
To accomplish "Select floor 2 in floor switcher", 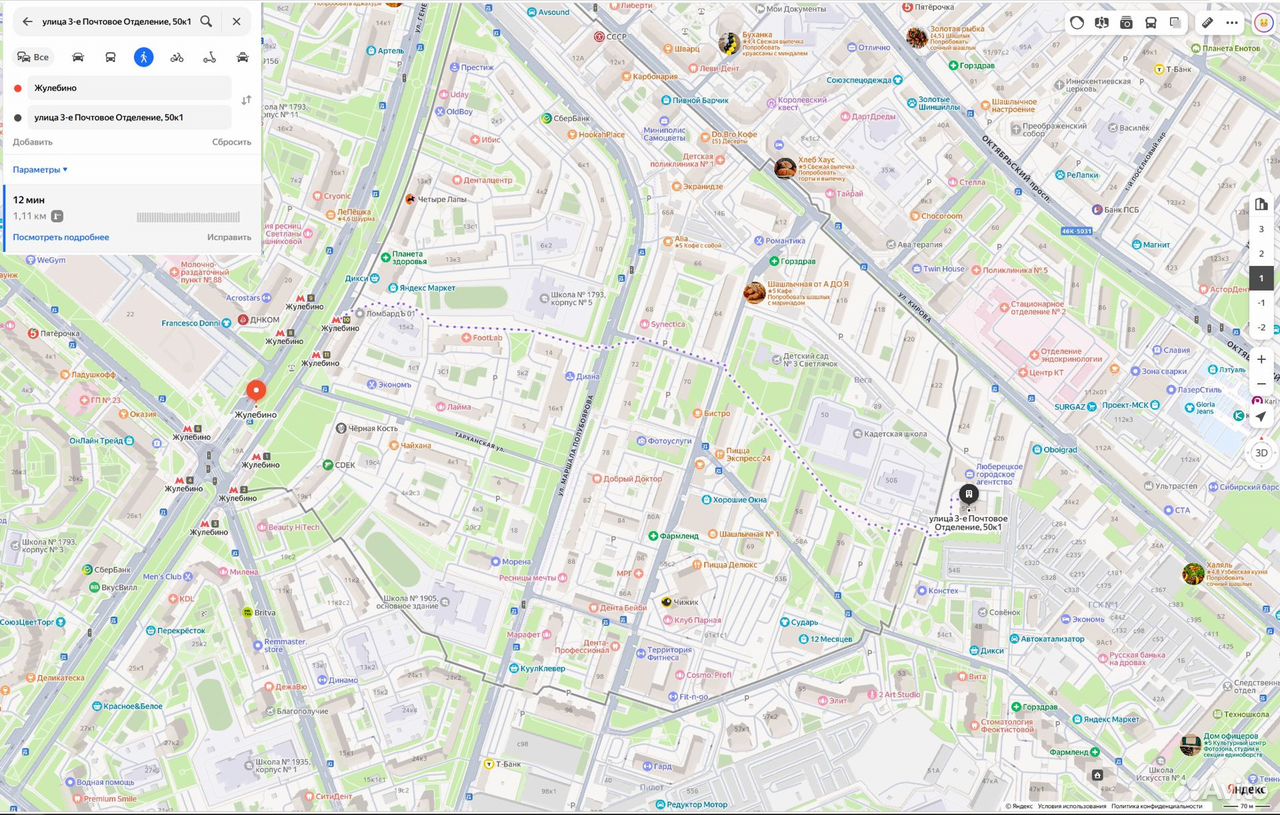I will (1261, 254).
